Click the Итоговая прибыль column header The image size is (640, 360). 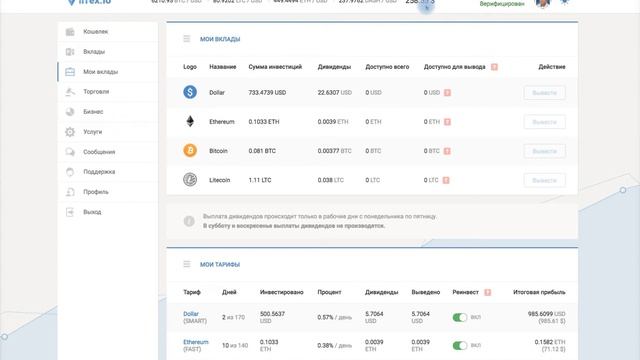click(x=539, y=292)
